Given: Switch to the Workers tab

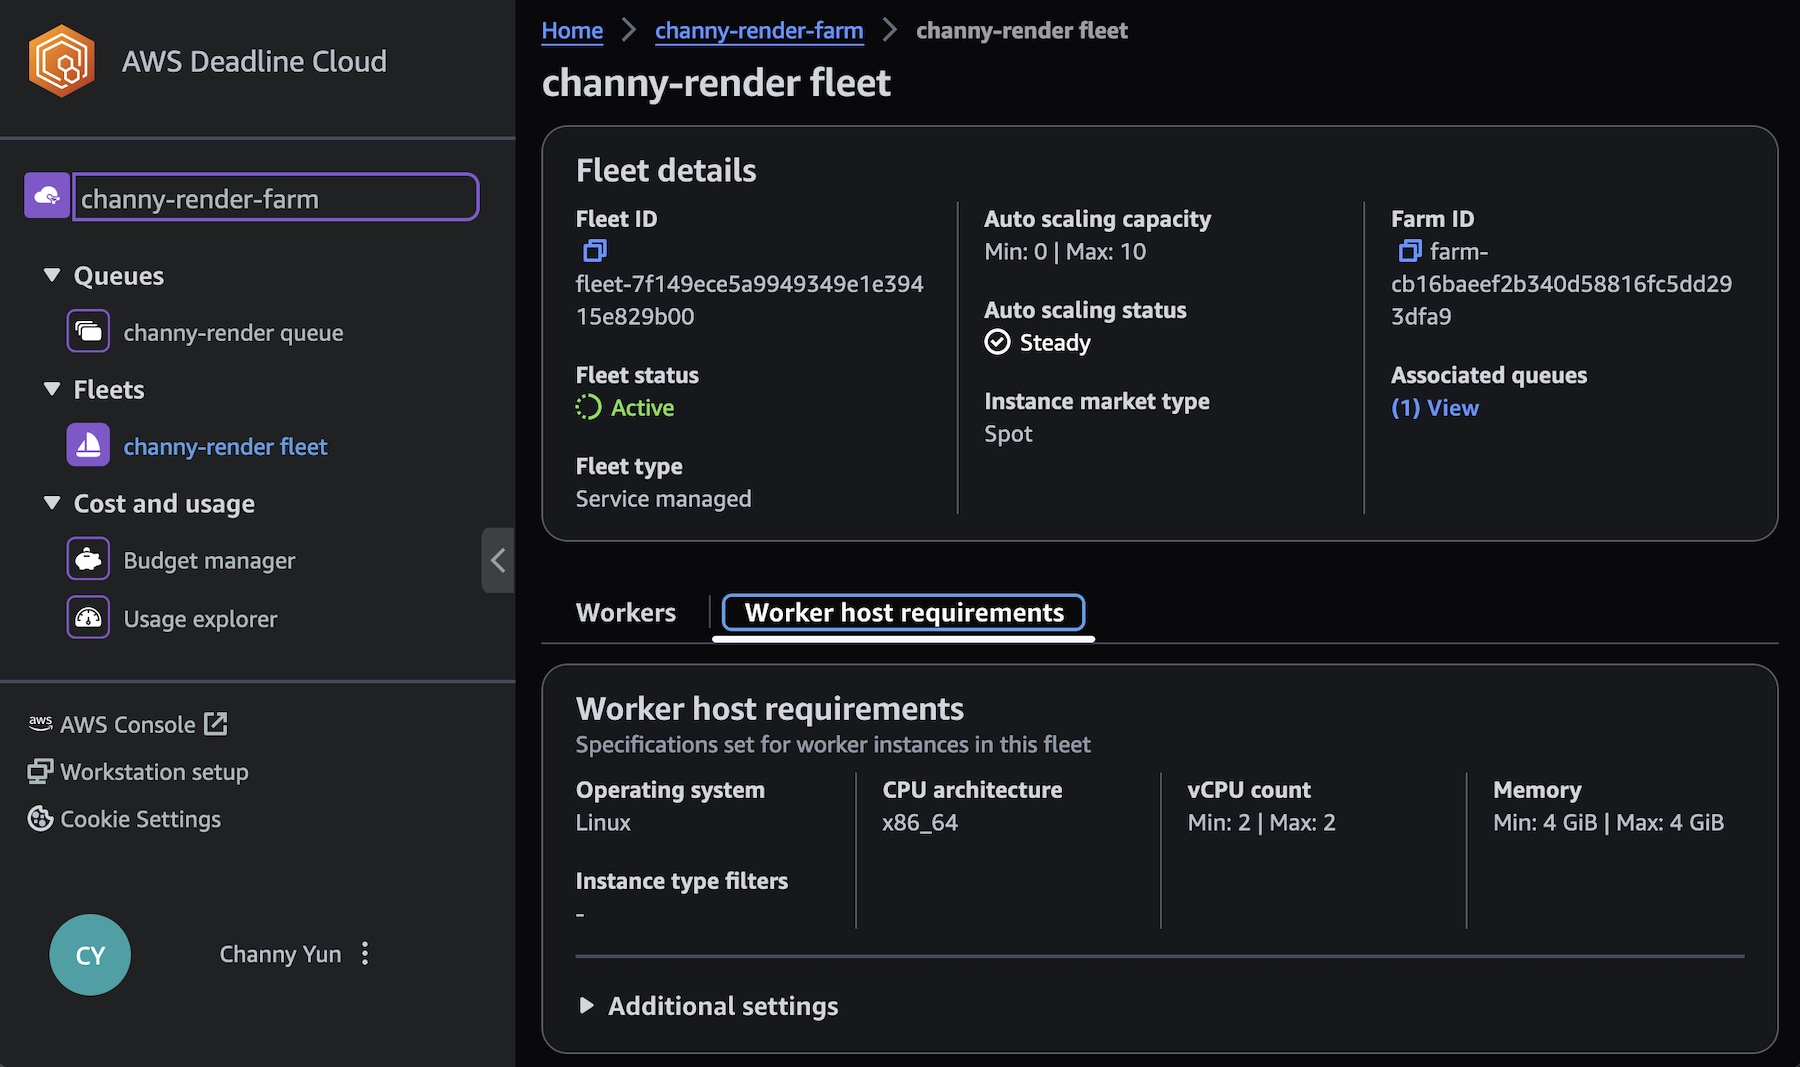Looking at the screenshot, I should [626, 612].
